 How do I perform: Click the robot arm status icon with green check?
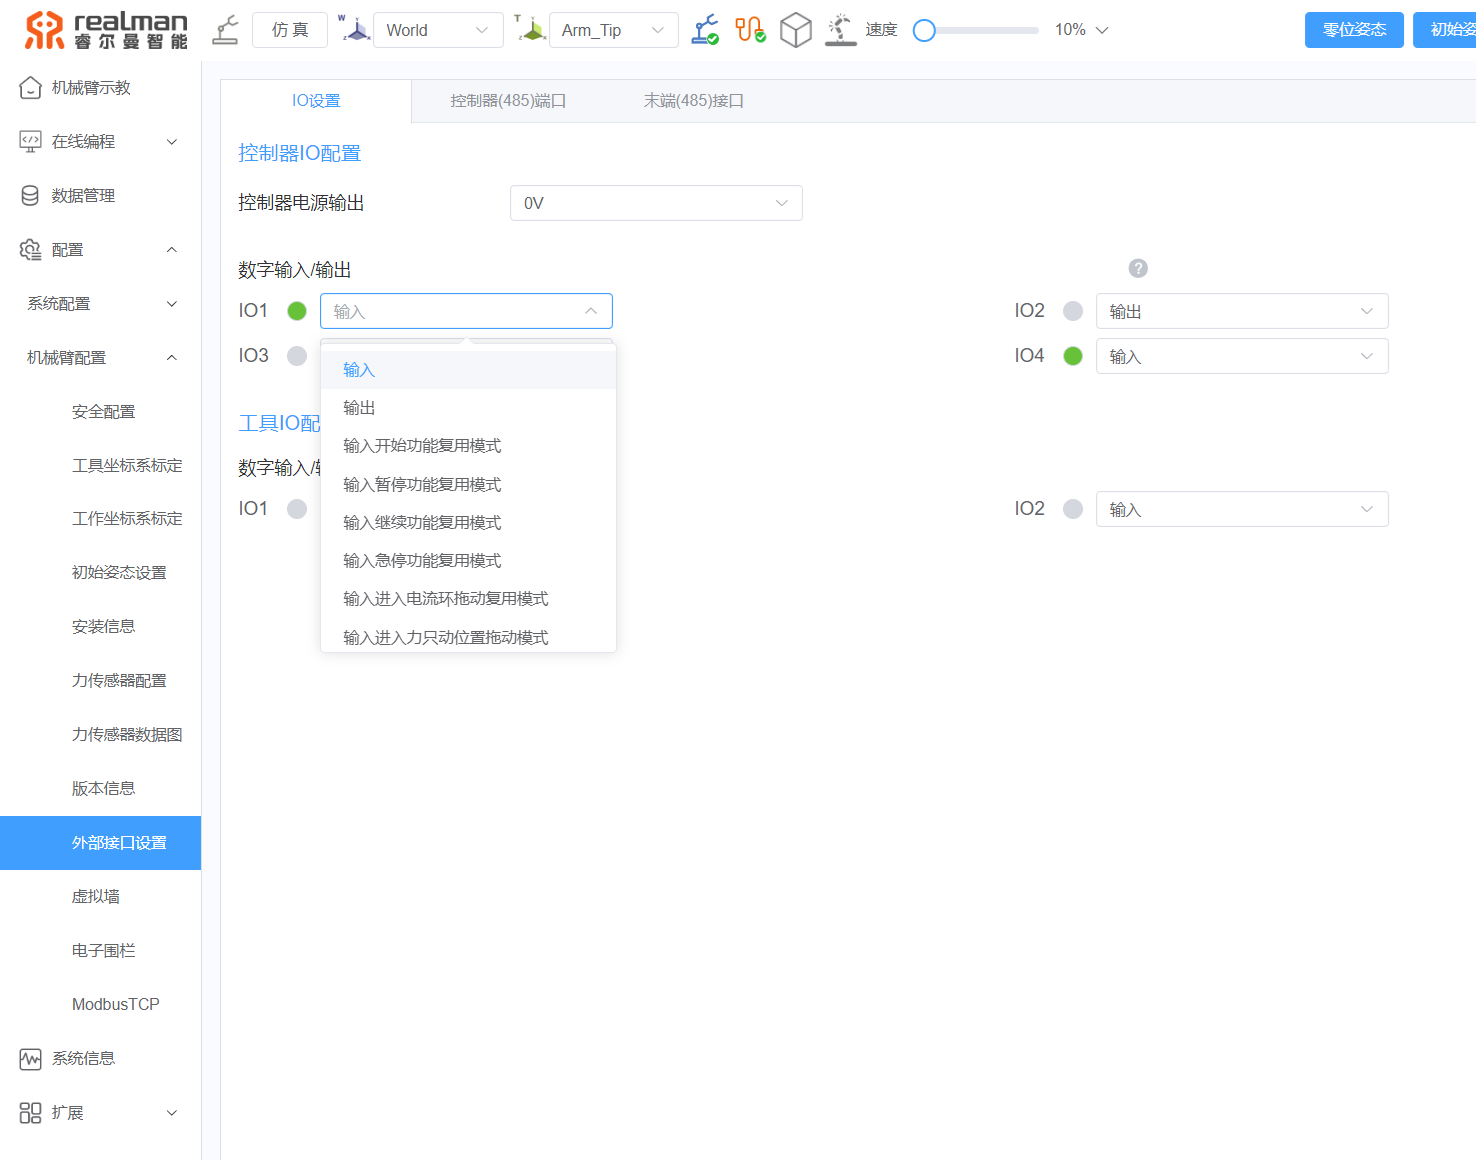(705, 30)
